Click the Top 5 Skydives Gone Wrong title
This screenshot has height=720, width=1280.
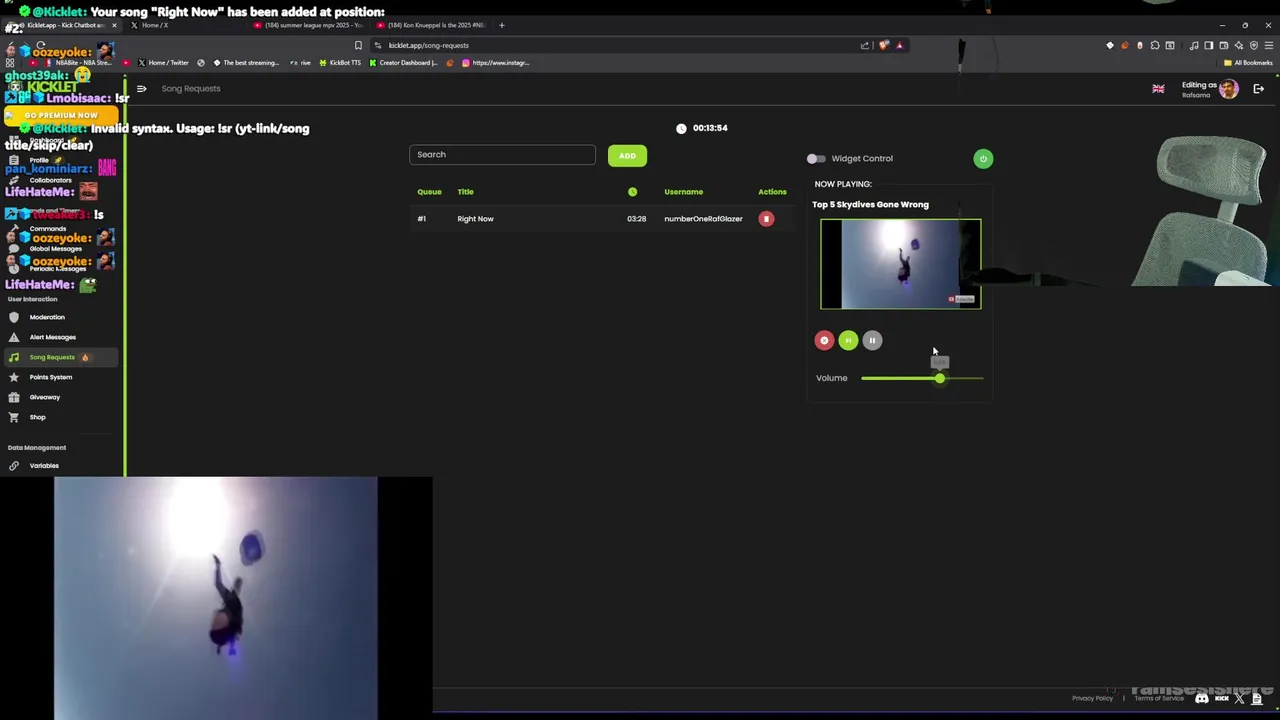pyautogui.click(x=870, y=204)
